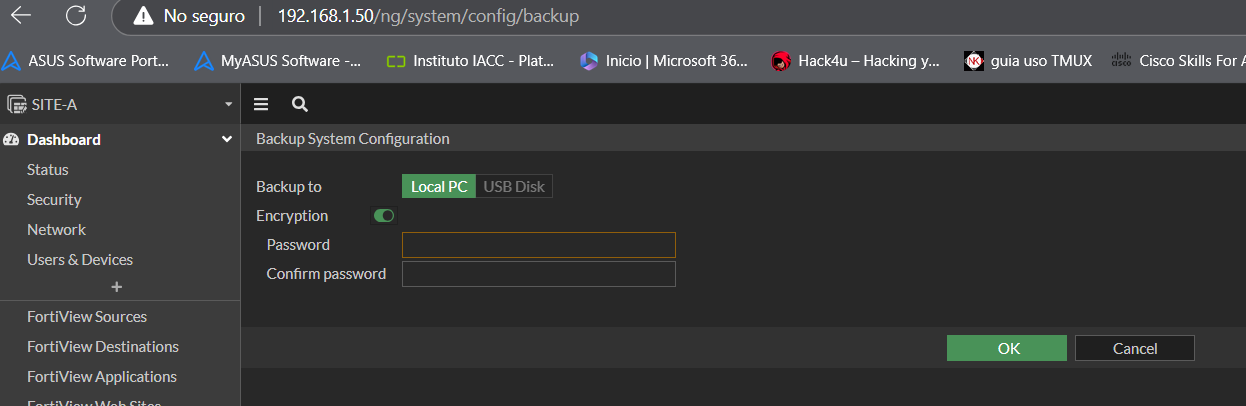Screen dimensions: 1246x406
Task: Disable the Encryption toggle
Action: [383, 215]
